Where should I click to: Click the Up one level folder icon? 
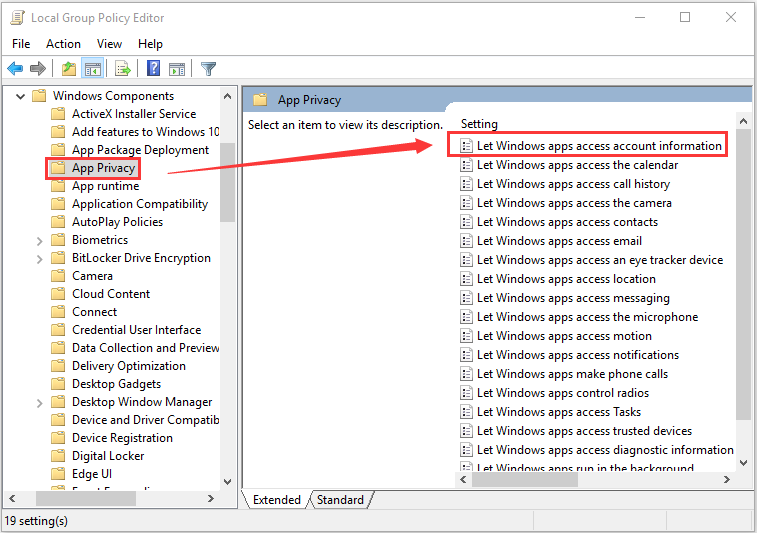point(69,69)
